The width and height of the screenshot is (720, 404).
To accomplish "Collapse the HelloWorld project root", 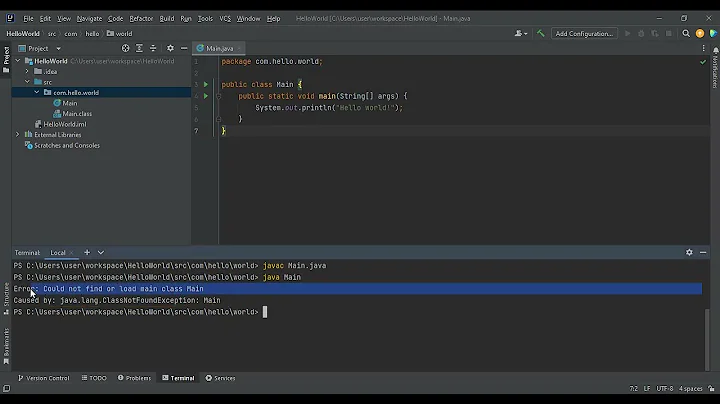I will coord(18,61).
